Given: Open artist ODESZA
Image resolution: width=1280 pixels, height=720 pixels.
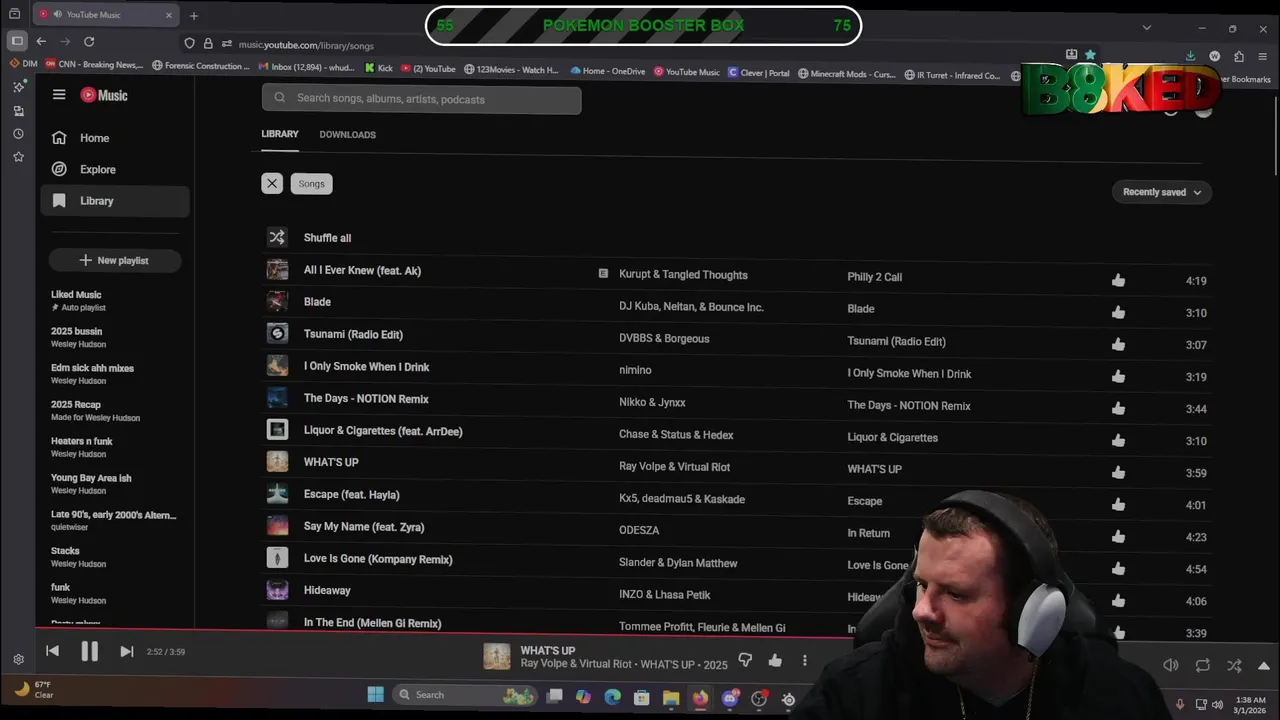Looking at the screenshot, I should pos(639,531).
